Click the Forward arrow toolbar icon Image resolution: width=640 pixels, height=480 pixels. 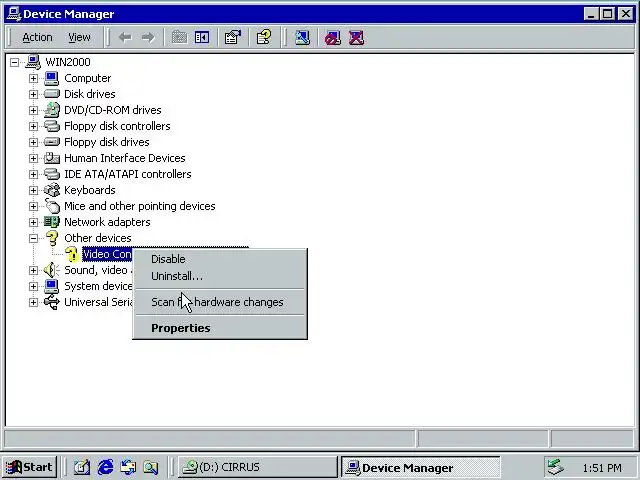pos(148,38)
